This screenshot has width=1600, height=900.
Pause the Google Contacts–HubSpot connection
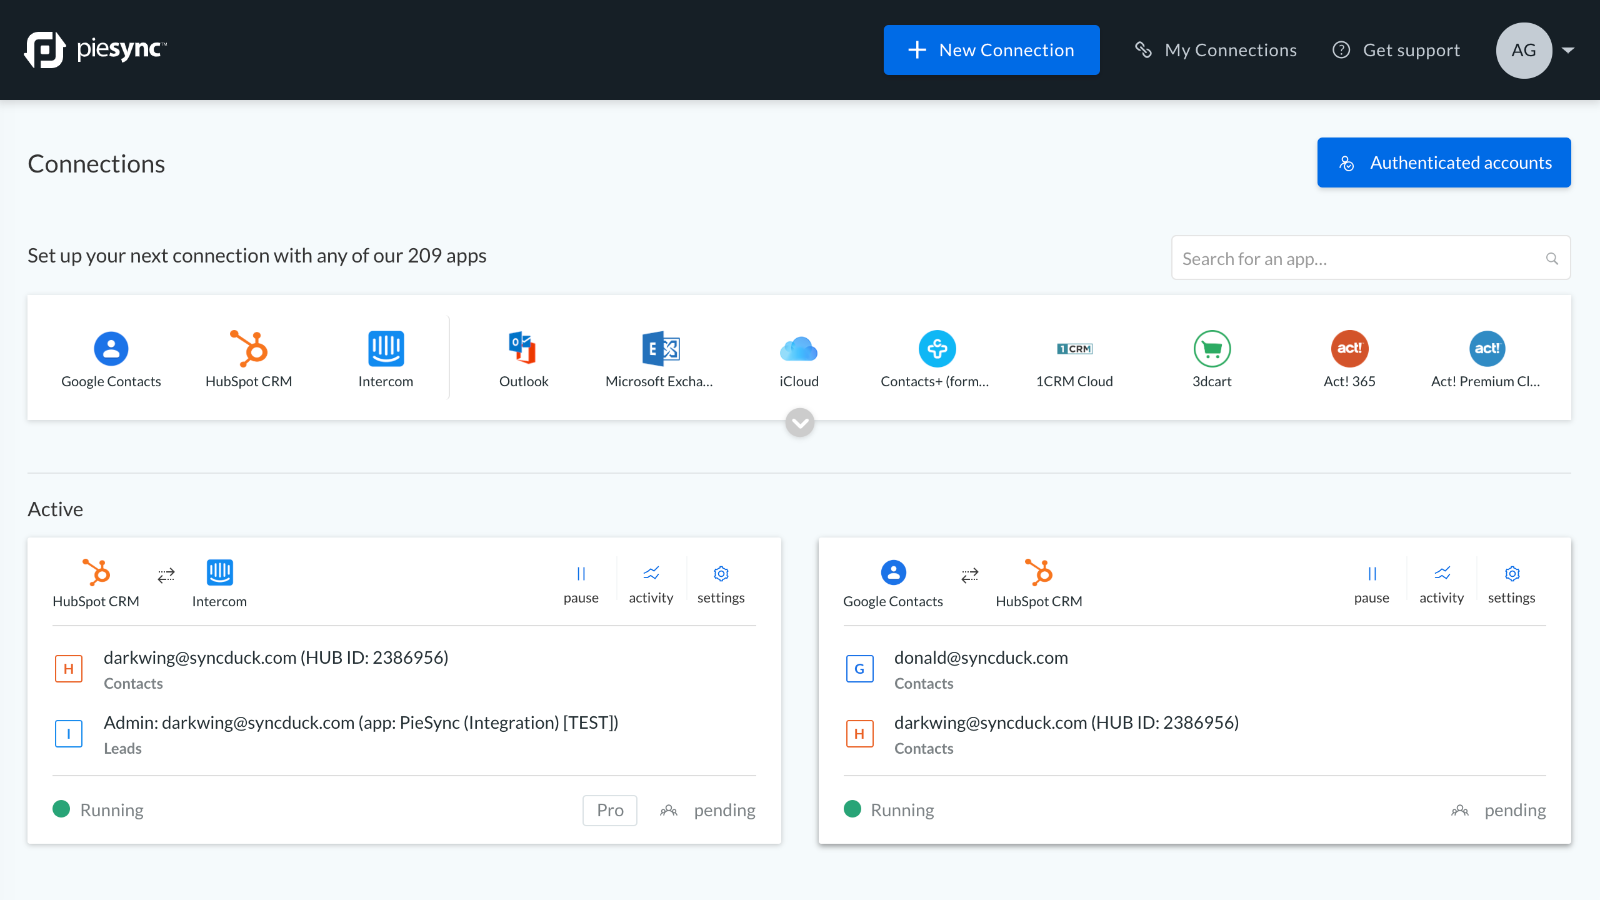tap(1371, 583)
